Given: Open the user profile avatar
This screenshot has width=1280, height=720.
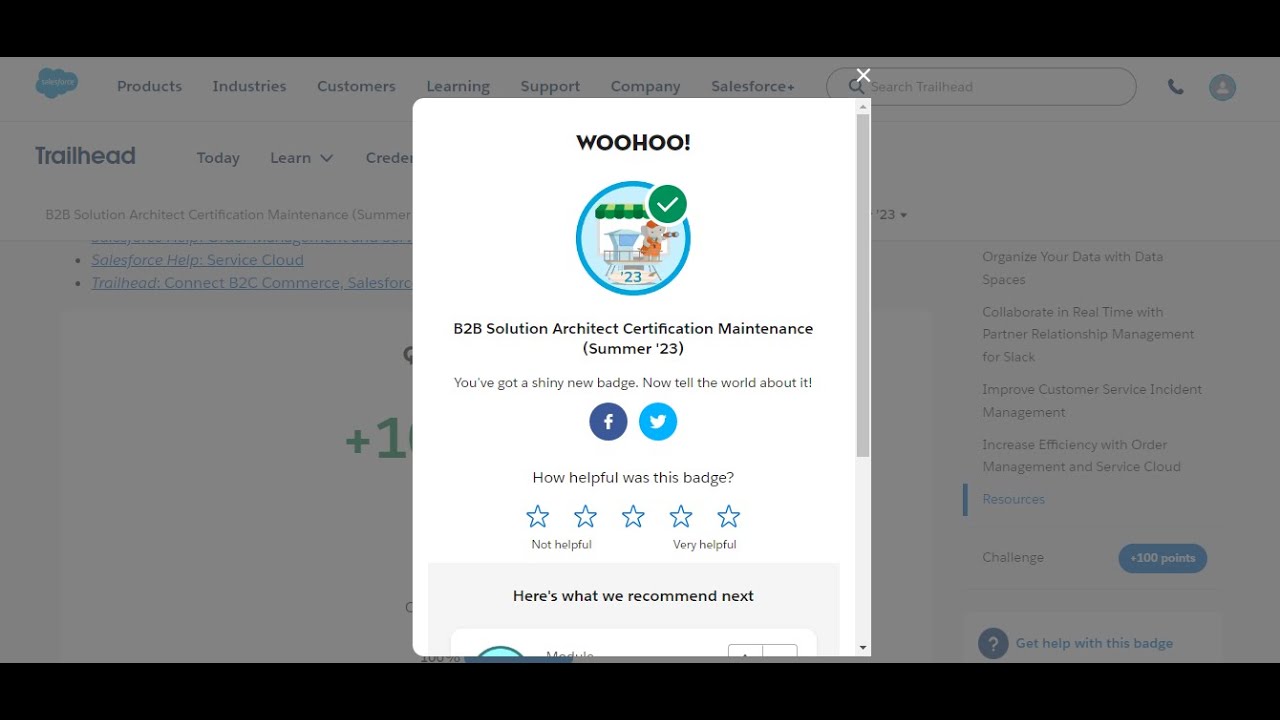Looking at the screenshot, I should pos(1222,87).
